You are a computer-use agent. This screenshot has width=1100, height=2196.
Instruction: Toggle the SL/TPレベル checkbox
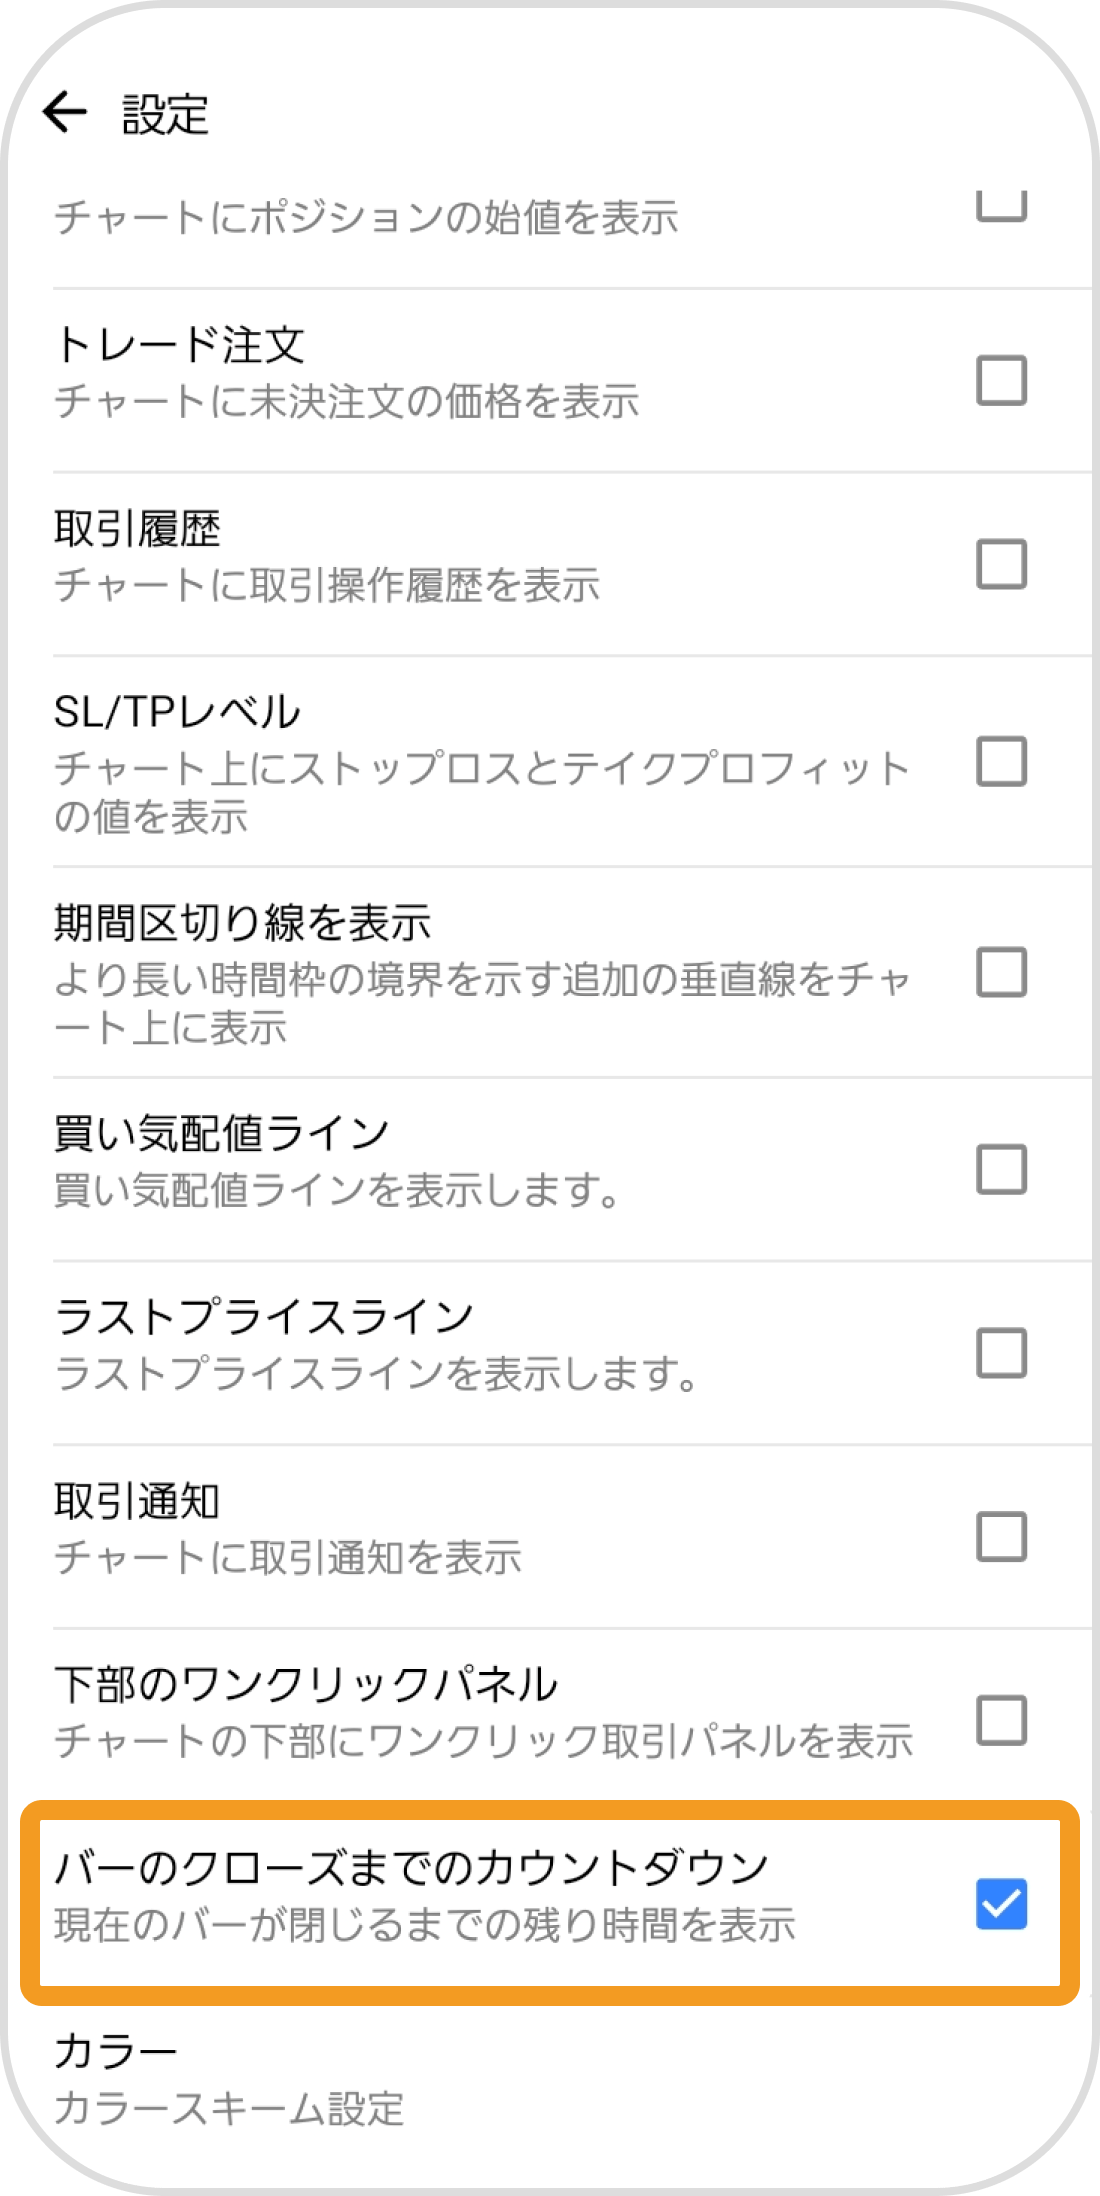[1001, 762]
